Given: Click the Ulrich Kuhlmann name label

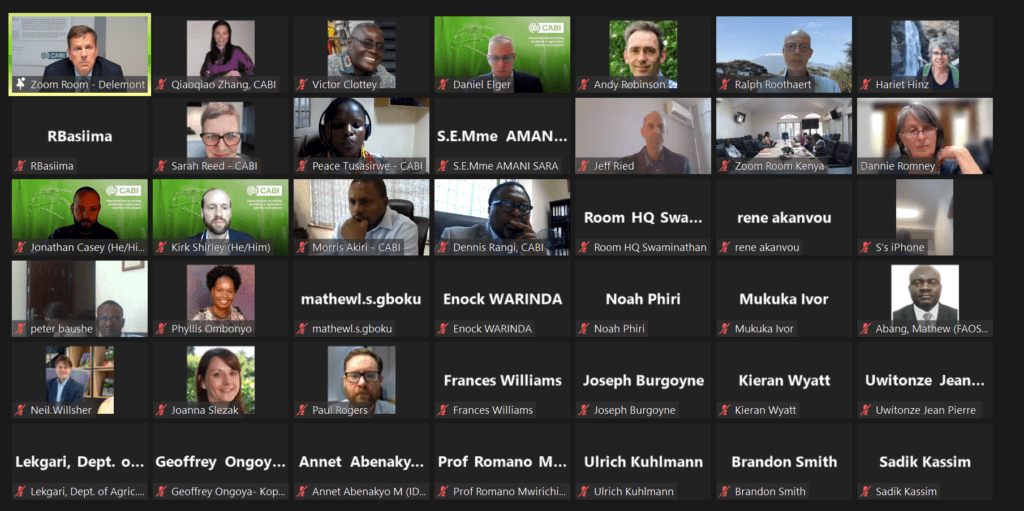Looking at the screenshot, I should pyautogui.click(x=634, y=491).
